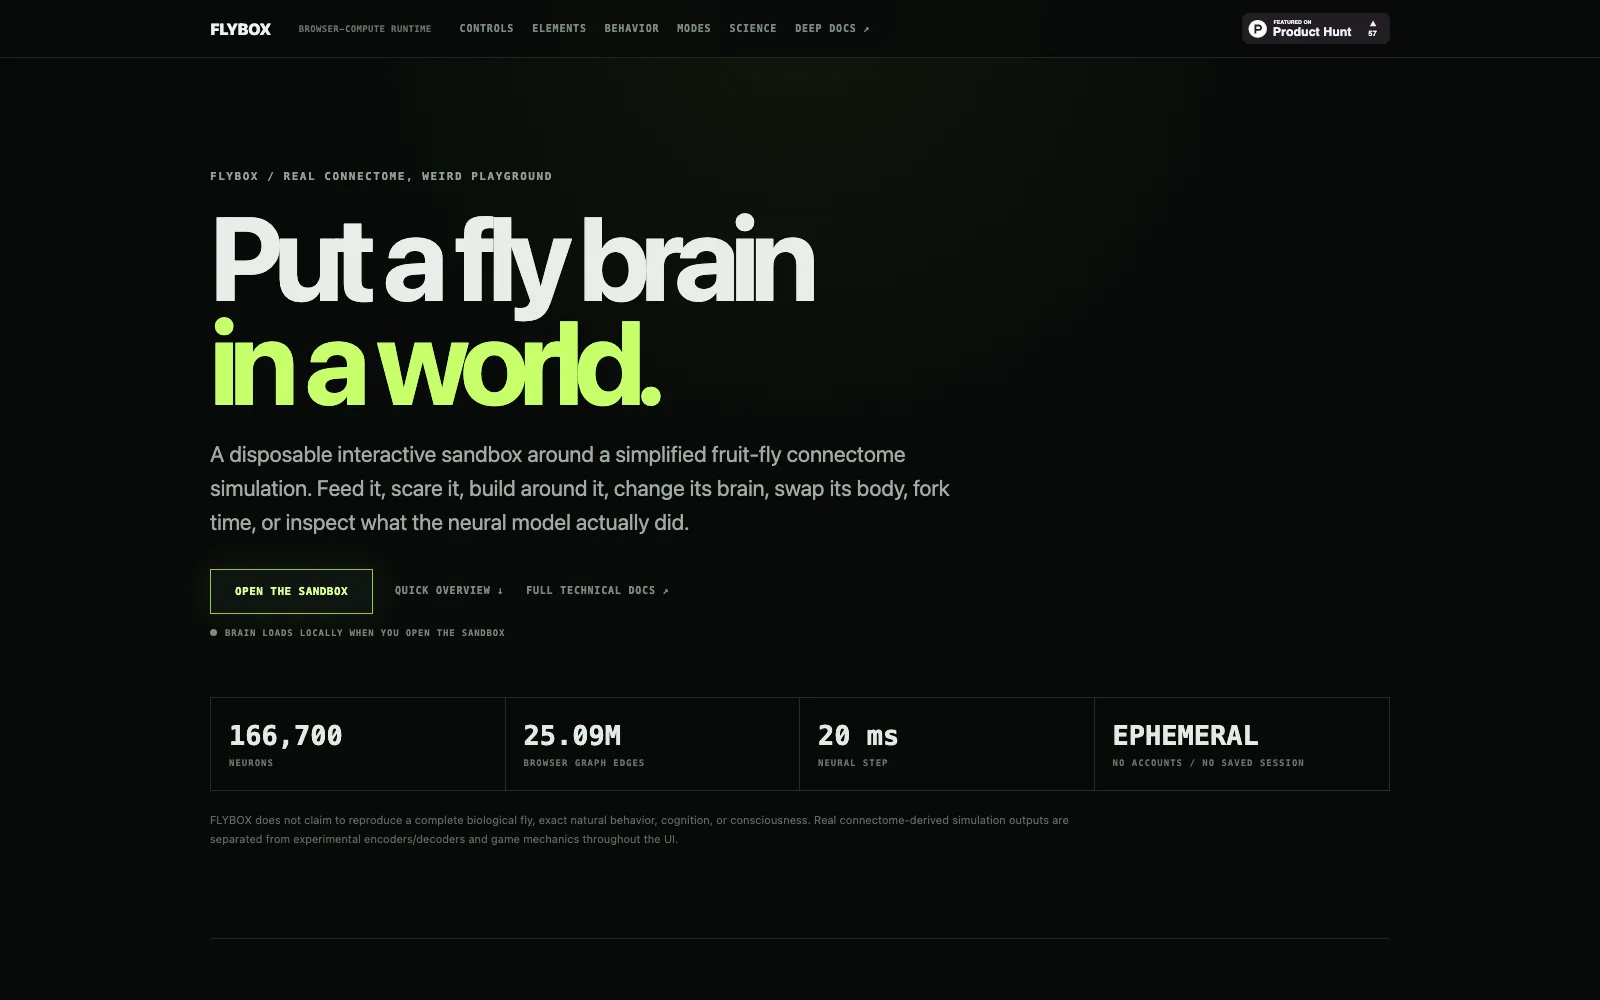Open the Science nav link

coord(753,29)
